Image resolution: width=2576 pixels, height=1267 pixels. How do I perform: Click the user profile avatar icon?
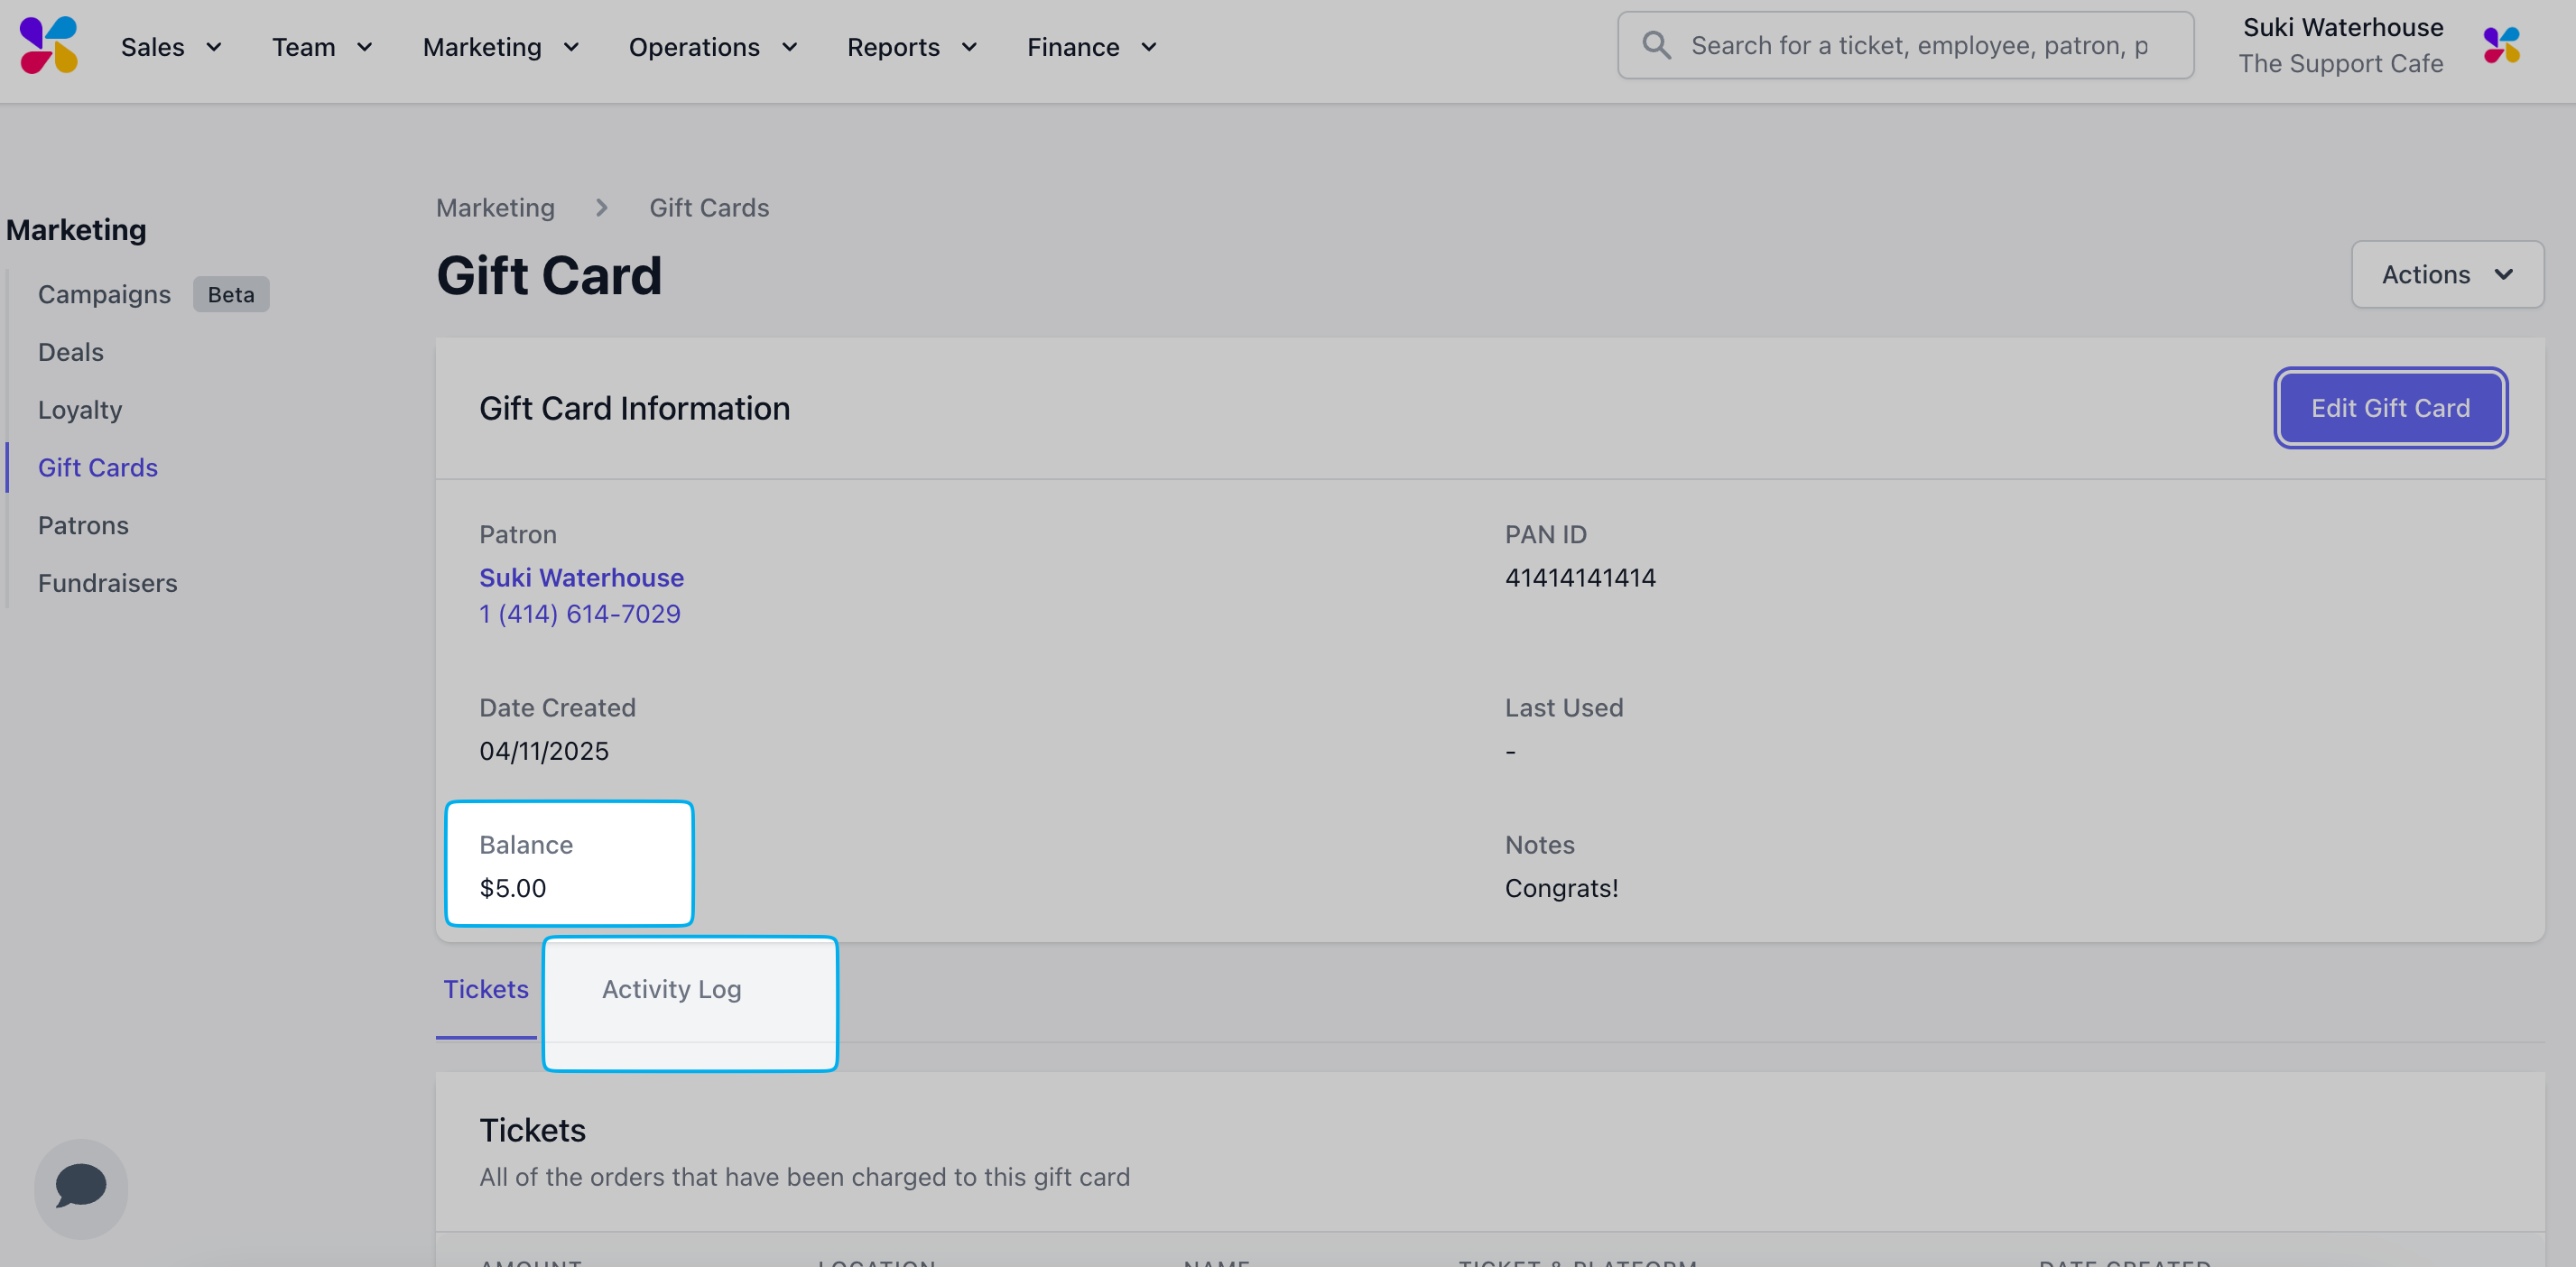click(2501, 46)
